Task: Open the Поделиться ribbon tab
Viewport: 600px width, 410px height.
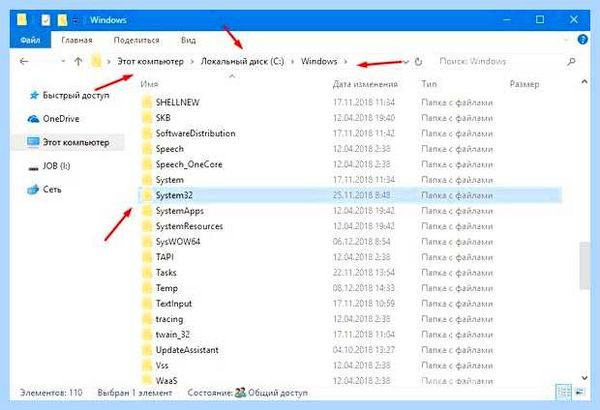Action: pyautogui.click(x=137, y=40)
